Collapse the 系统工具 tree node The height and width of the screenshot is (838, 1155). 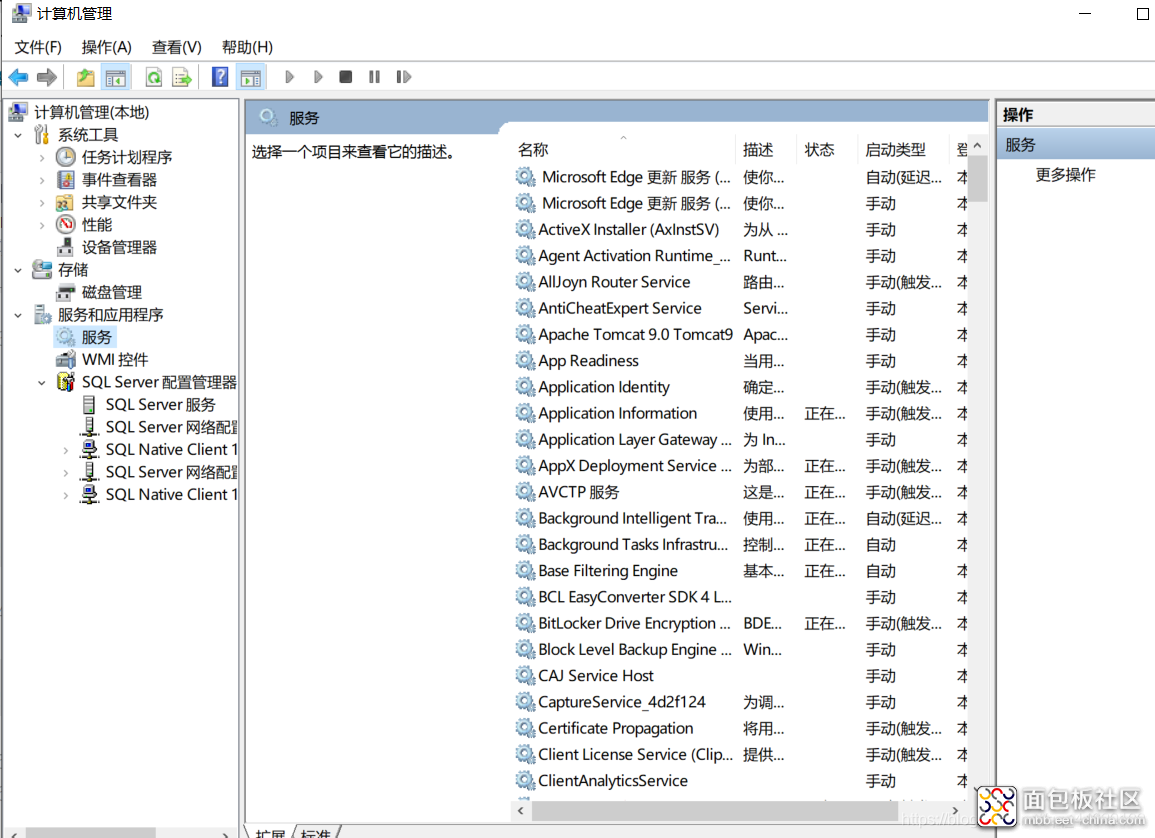(x=18, y=135)
